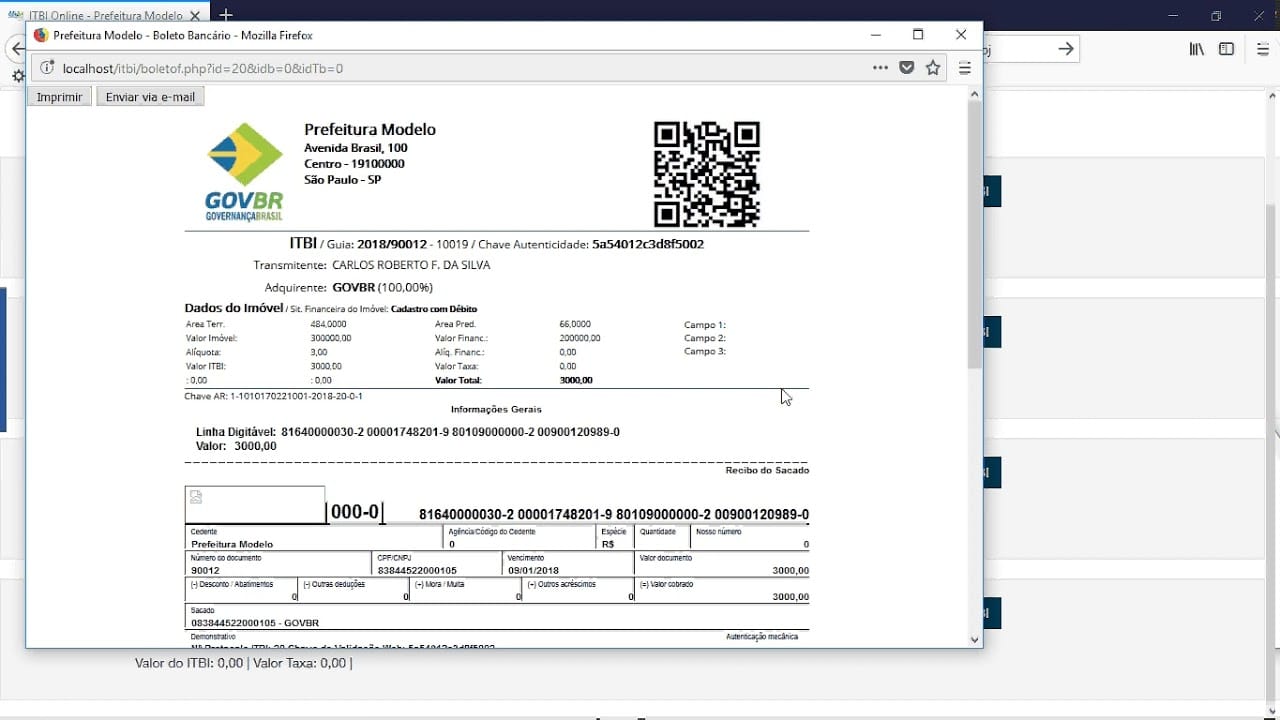The height and width of the screenshot is (720, 1280).
Task: Open a new tab with the plus icon
Action: click(x=226, y=15)
